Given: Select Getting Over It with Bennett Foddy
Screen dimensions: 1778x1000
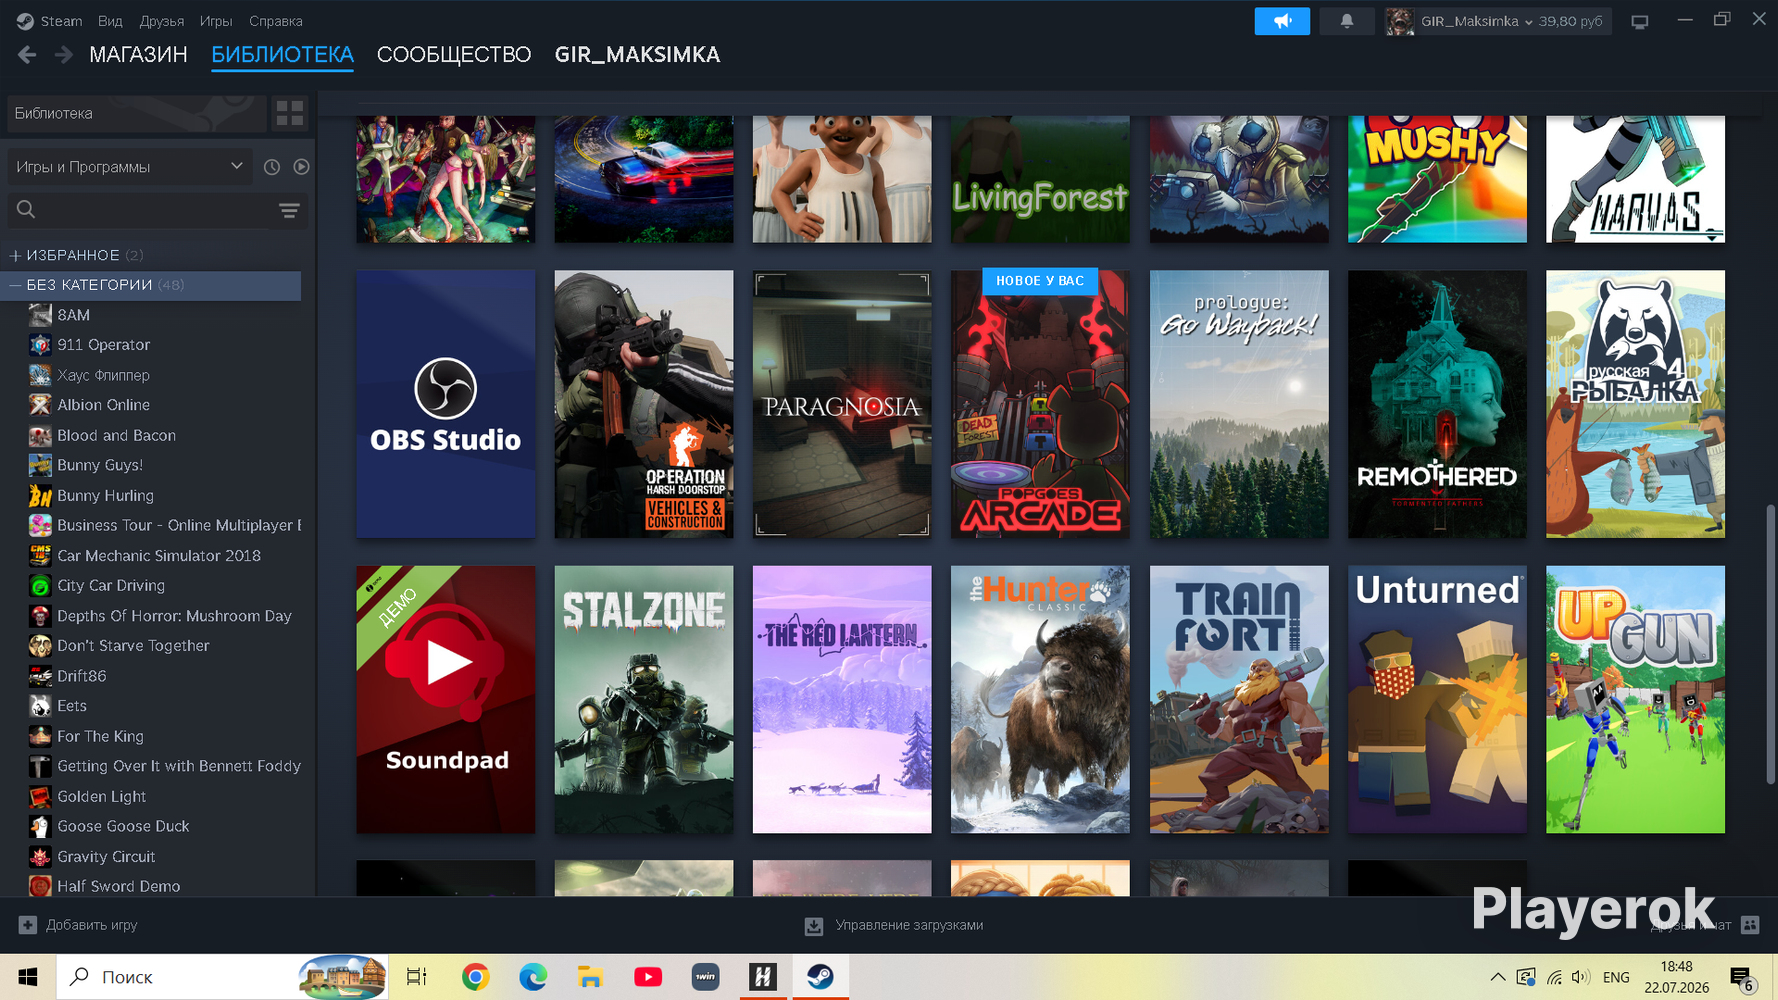Looking at the screenshot, I should (179, 766).
